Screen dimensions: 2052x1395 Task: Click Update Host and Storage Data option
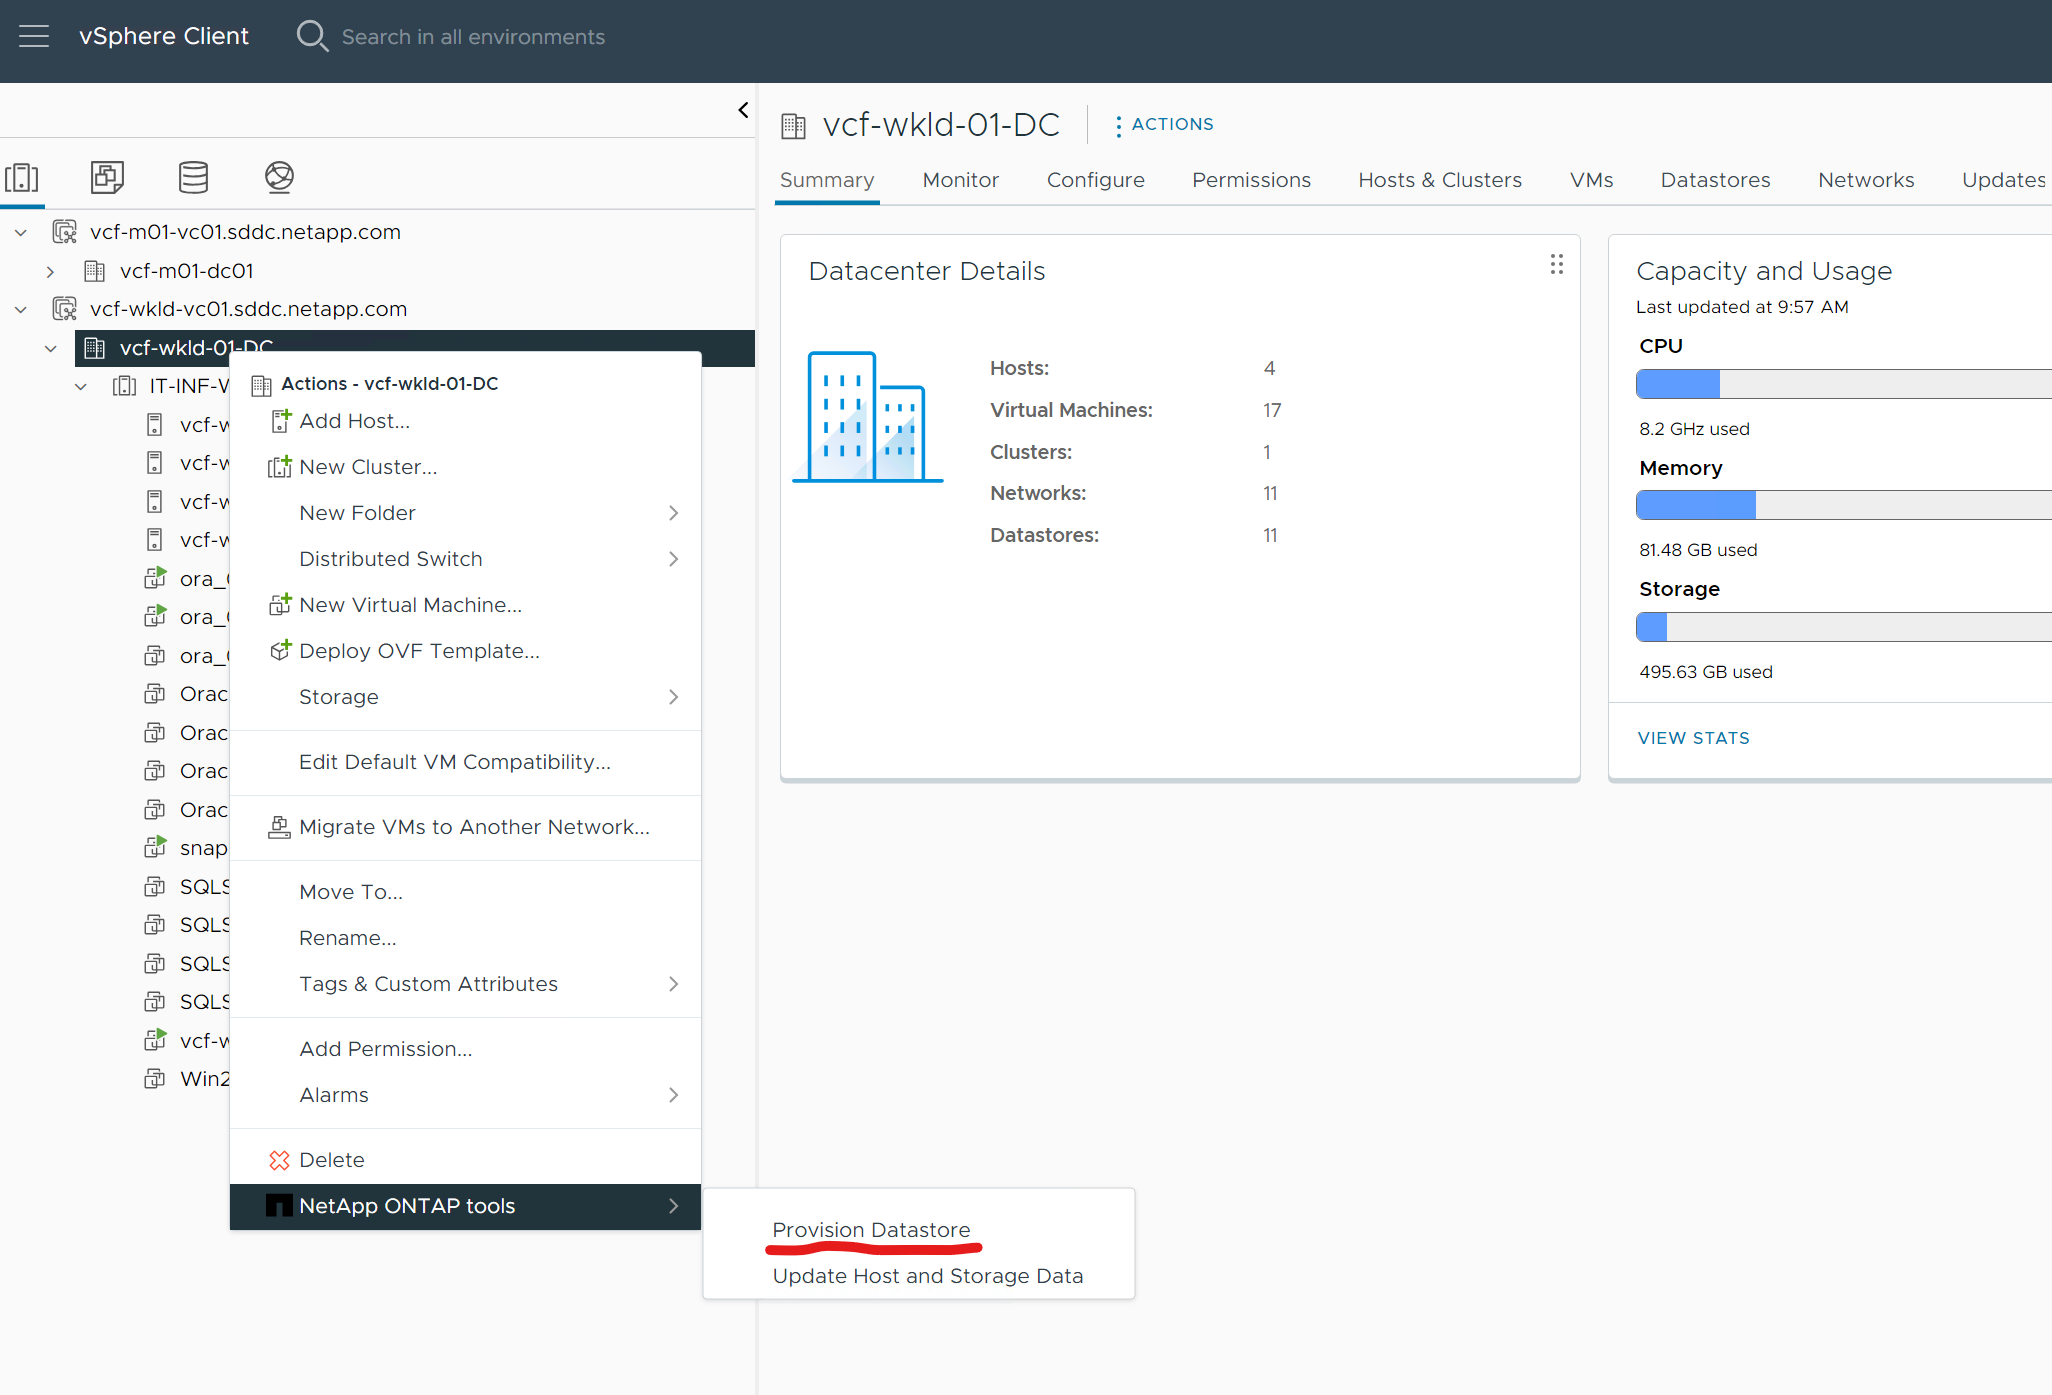click(928, 1275)
